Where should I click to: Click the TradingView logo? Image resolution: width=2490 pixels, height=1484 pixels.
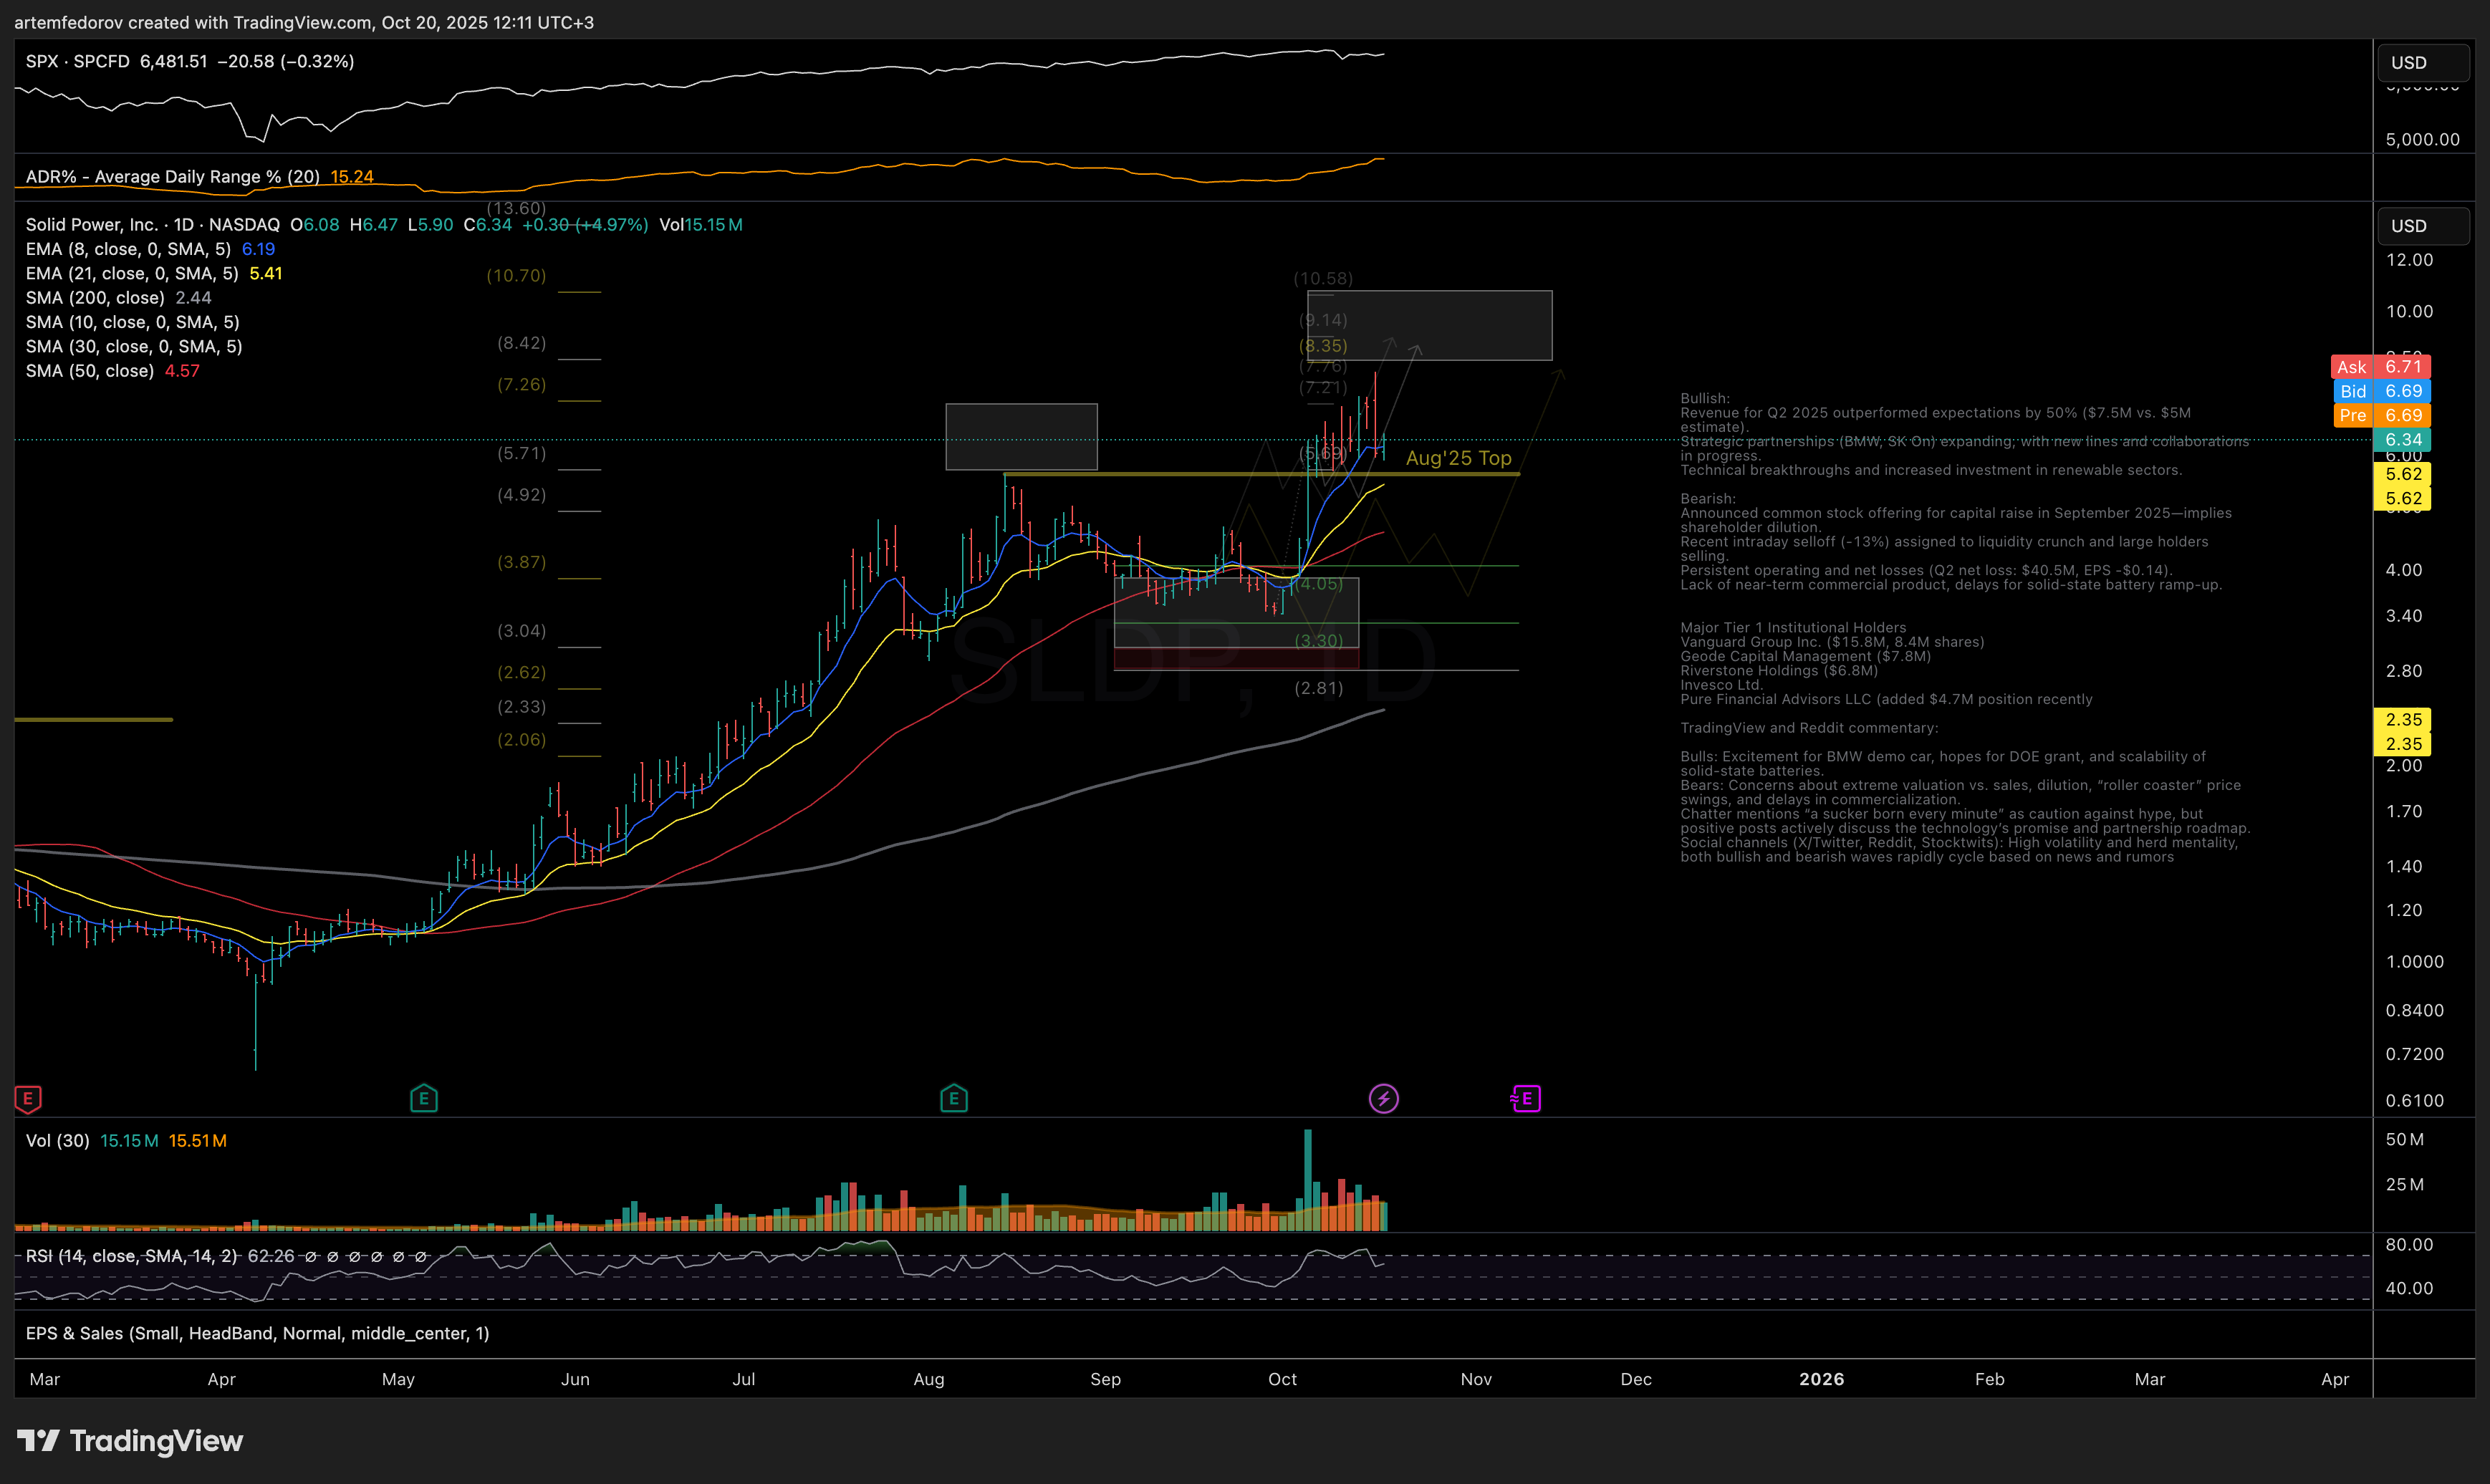click(130, 1441)
